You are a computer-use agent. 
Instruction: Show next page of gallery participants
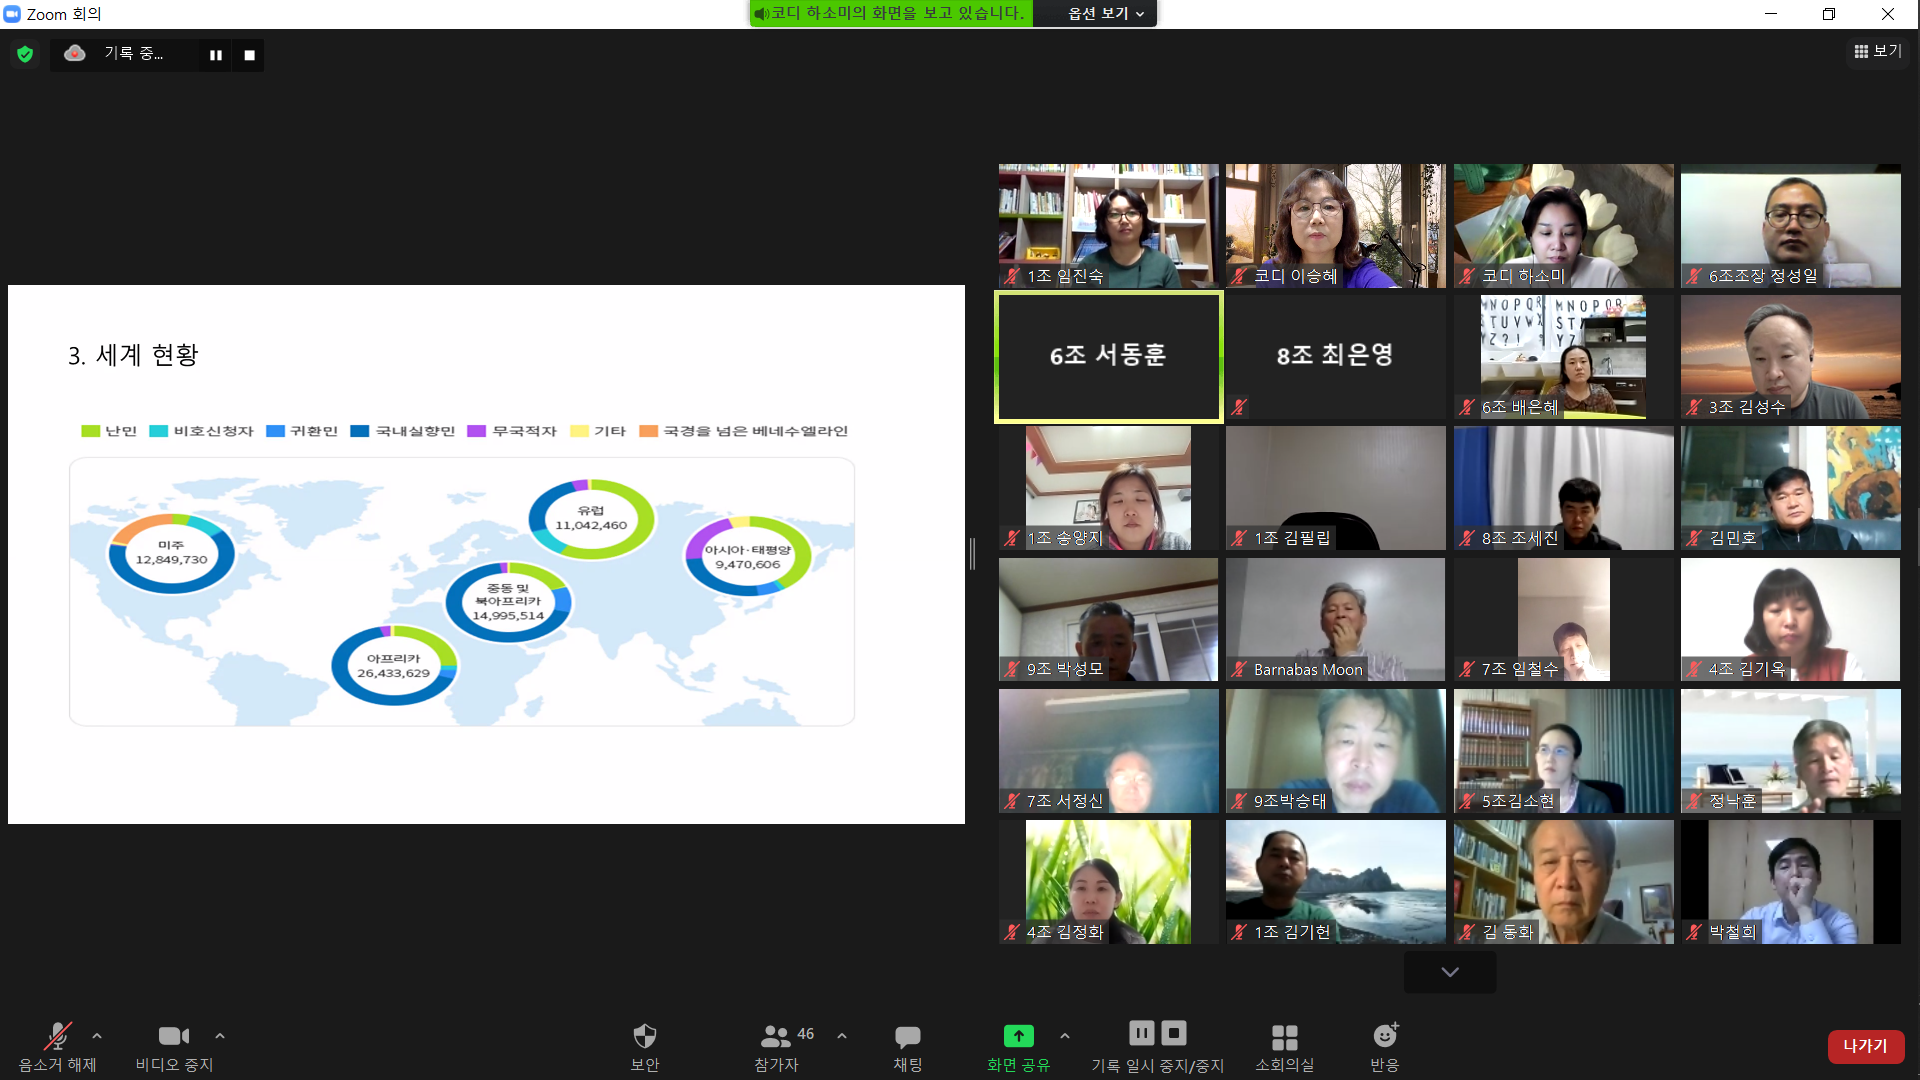click(1449, 972)
